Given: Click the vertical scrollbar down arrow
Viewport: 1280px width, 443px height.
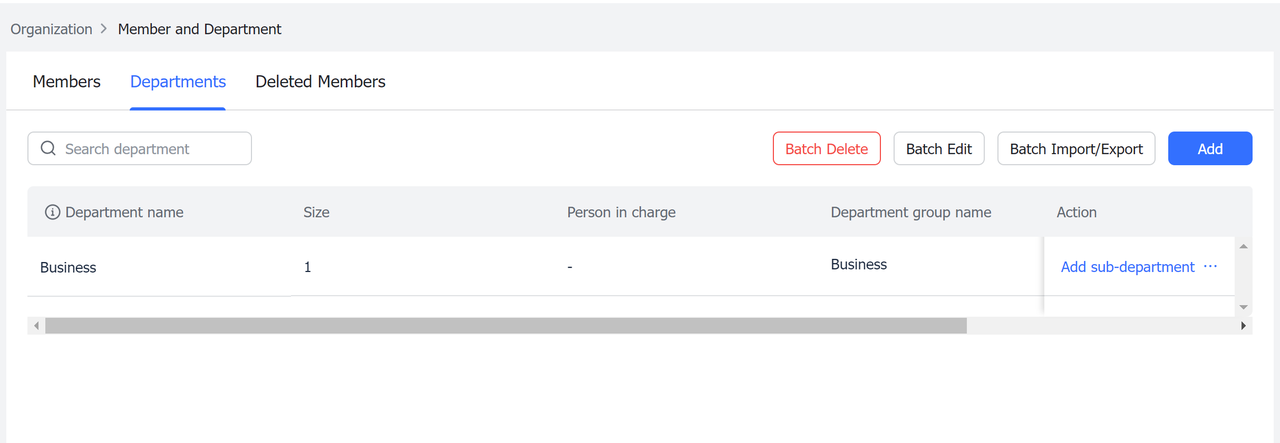Looking at the screenshot, I should point(1243,307).
